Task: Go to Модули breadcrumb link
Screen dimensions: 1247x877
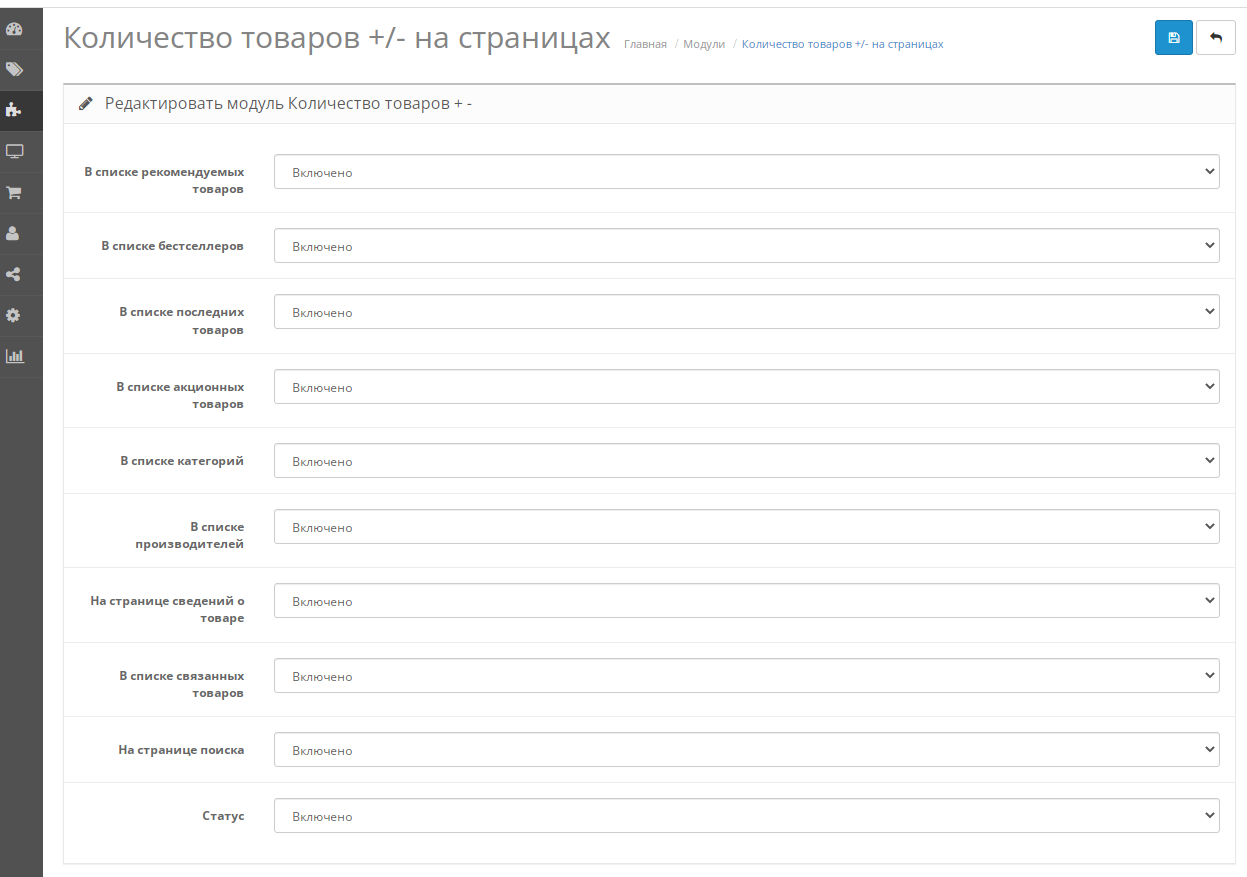Action: coord(704,44)
